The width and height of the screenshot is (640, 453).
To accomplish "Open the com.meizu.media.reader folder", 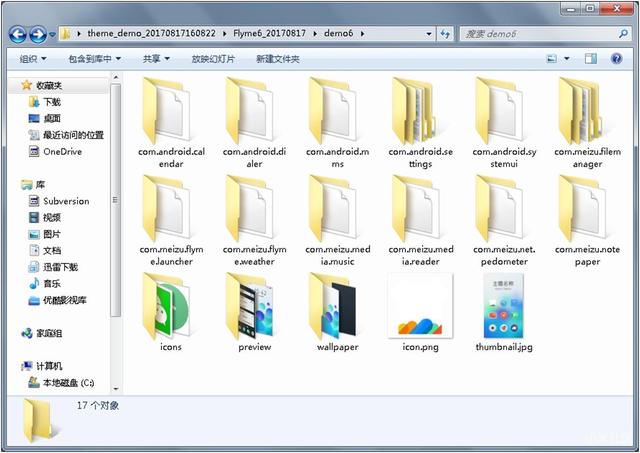I will point(421,220).
